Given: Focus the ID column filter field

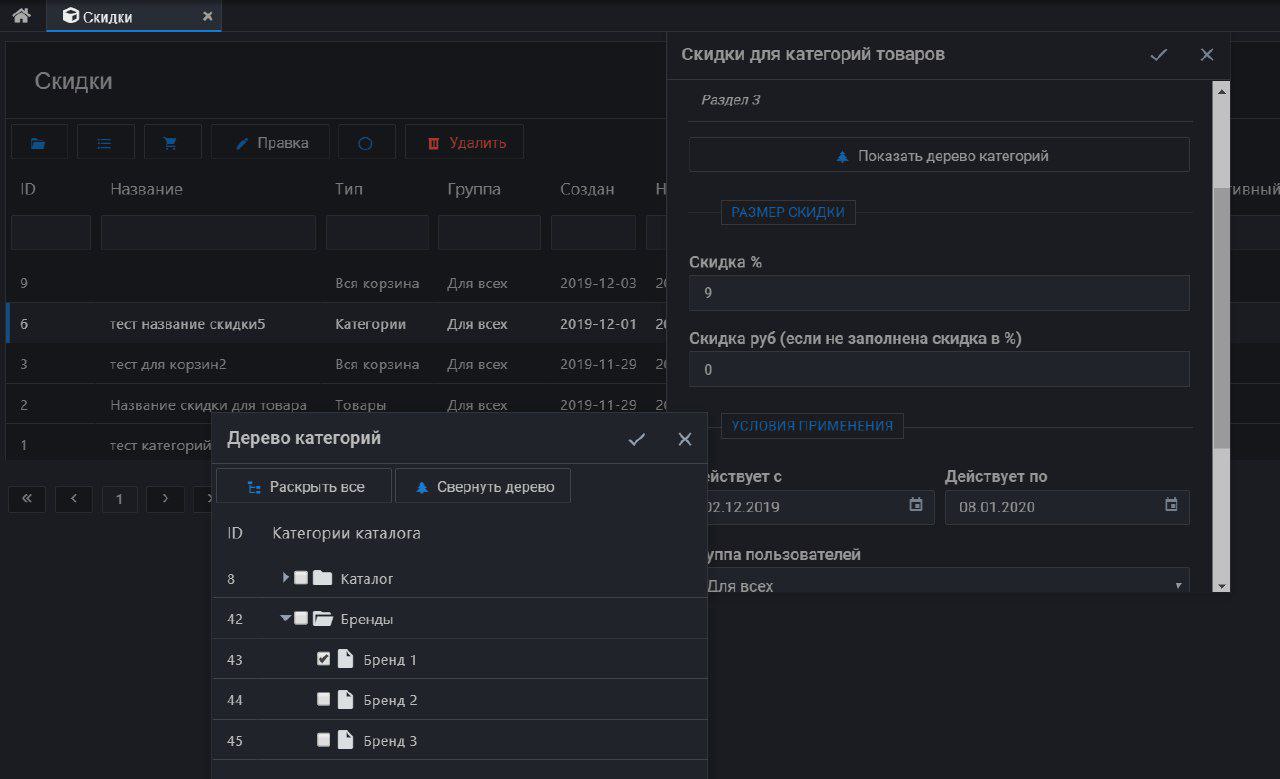Looking at the screenshot, I should (51, 232).
